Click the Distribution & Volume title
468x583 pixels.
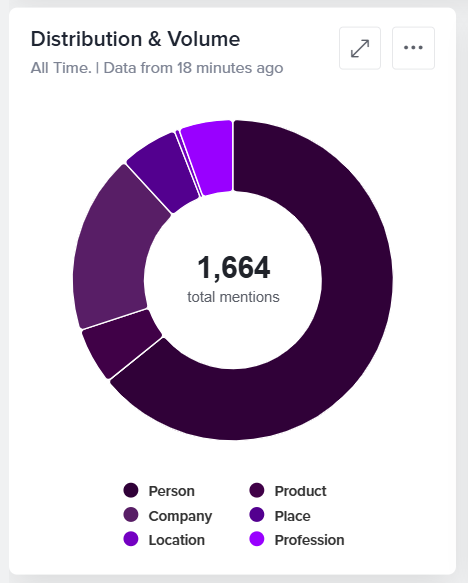(x=135, y=39)
